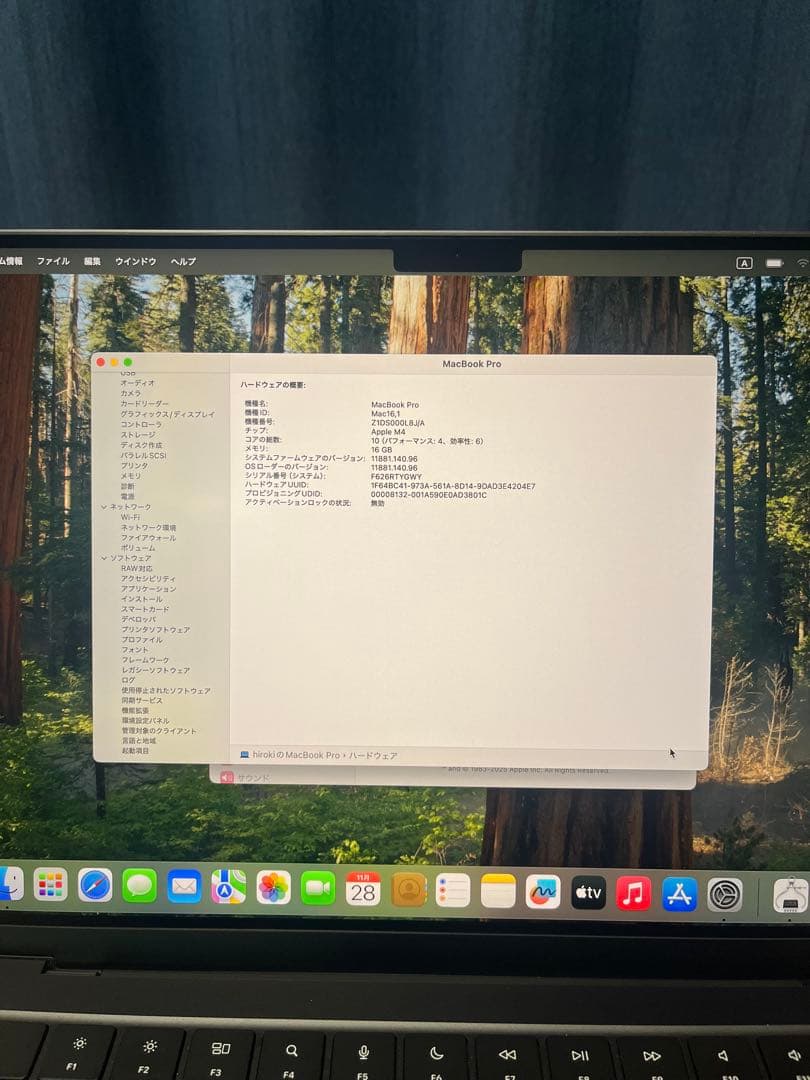Launch Safari from the Dock
810x1080 pixels.
coord(95,885)
